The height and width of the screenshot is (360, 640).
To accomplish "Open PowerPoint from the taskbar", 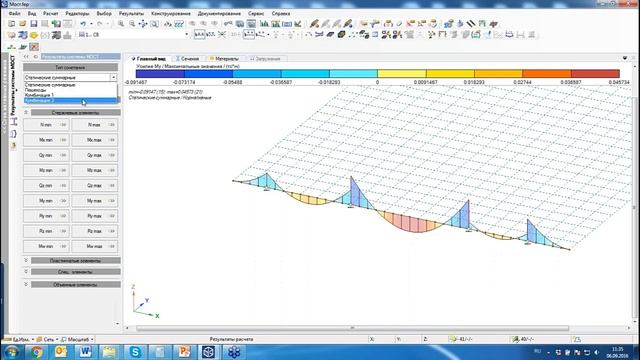I will click(x=184, y=351).
